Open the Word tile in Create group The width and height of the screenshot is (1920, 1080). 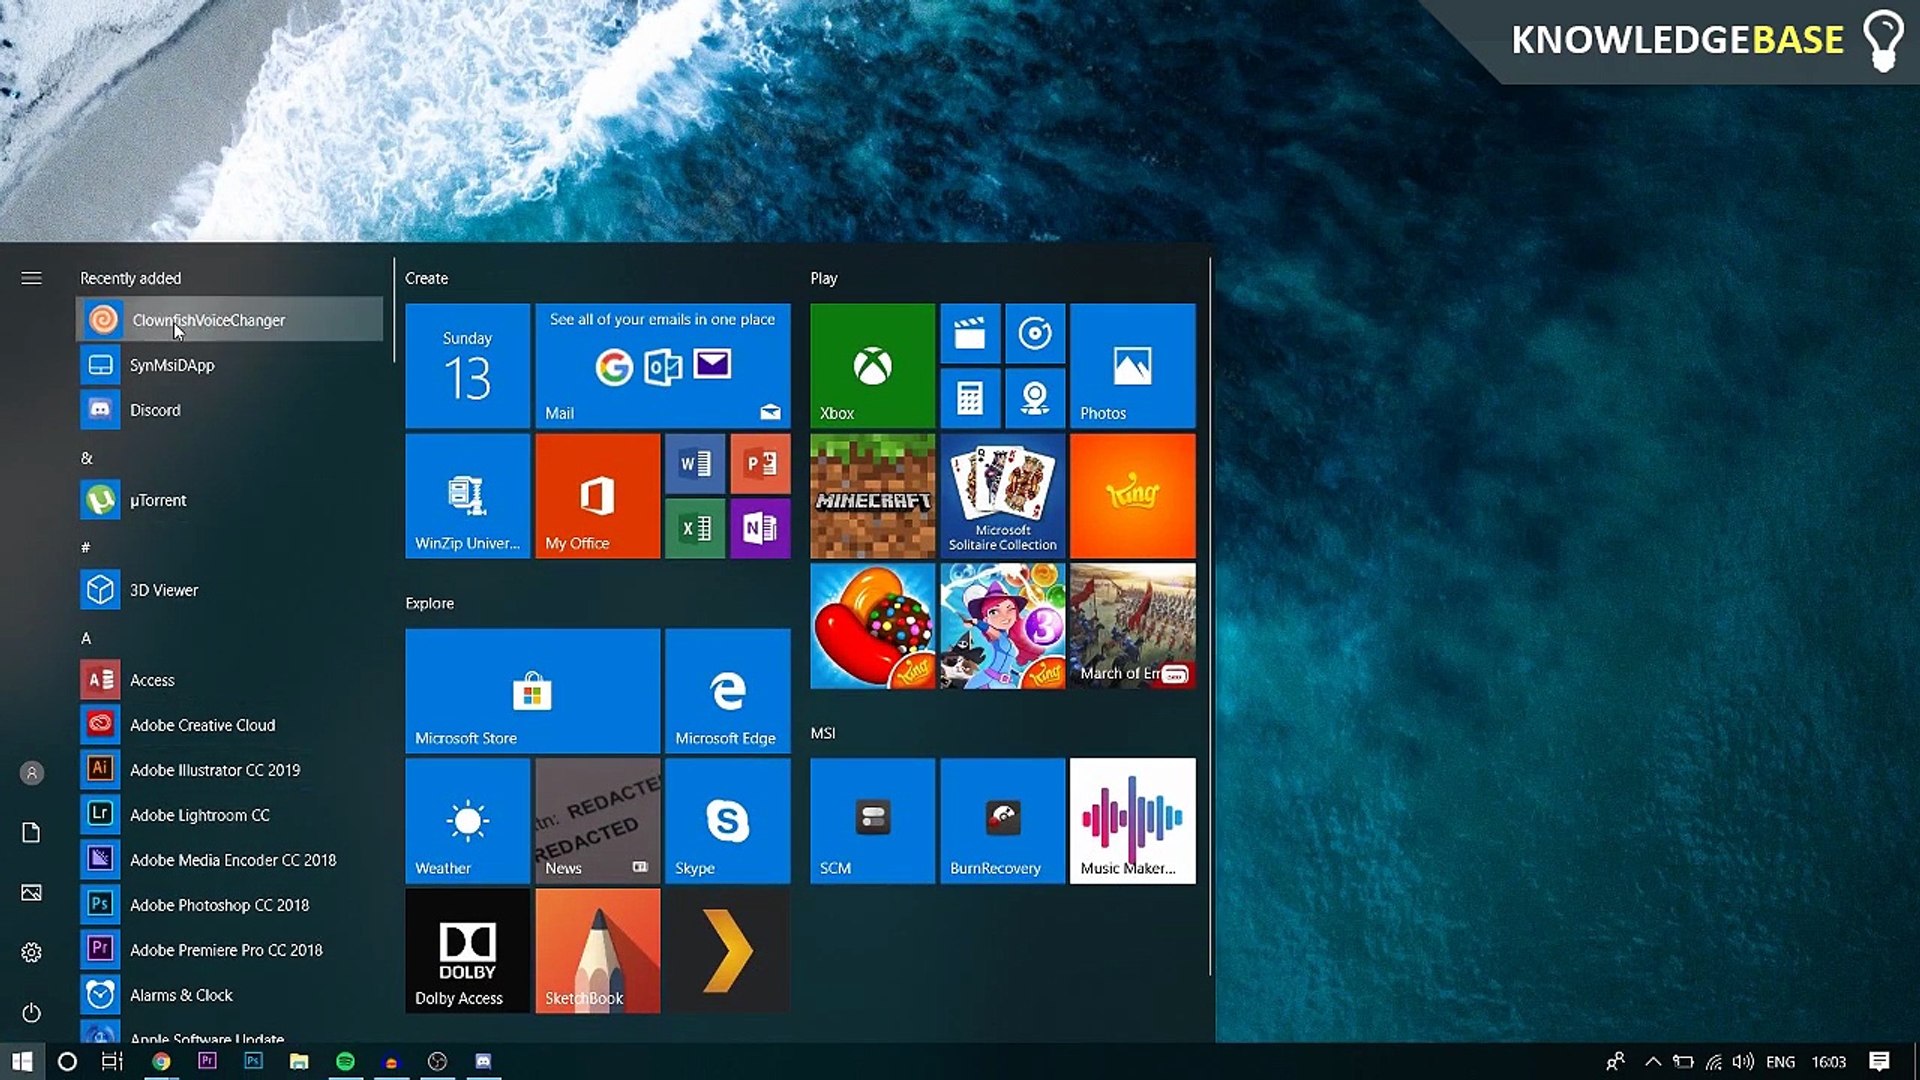(x=695, y=463)
